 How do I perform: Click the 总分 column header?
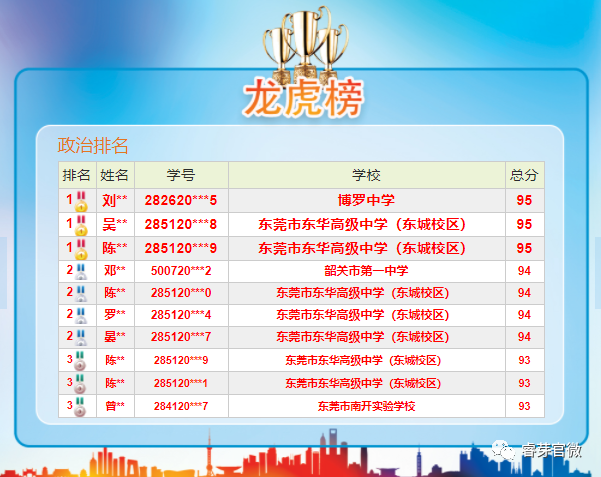[x=524, y=175]
